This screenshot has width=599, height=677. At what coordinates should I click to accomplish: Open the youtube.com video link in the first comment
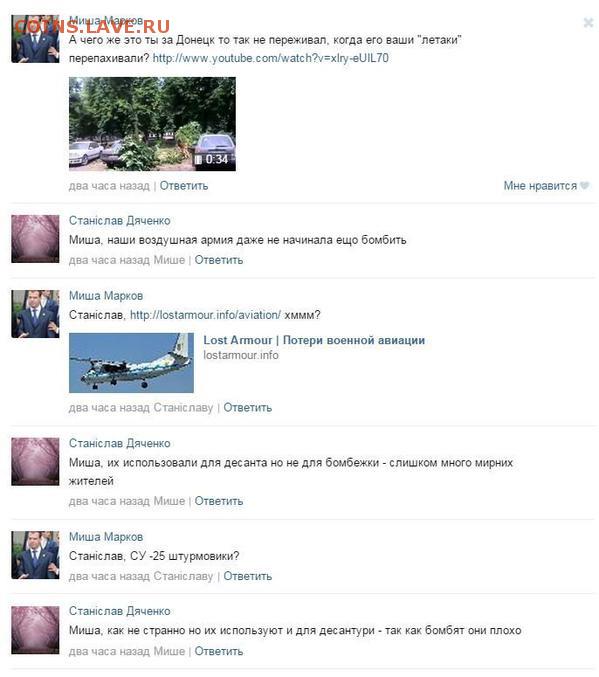point(270,58)
